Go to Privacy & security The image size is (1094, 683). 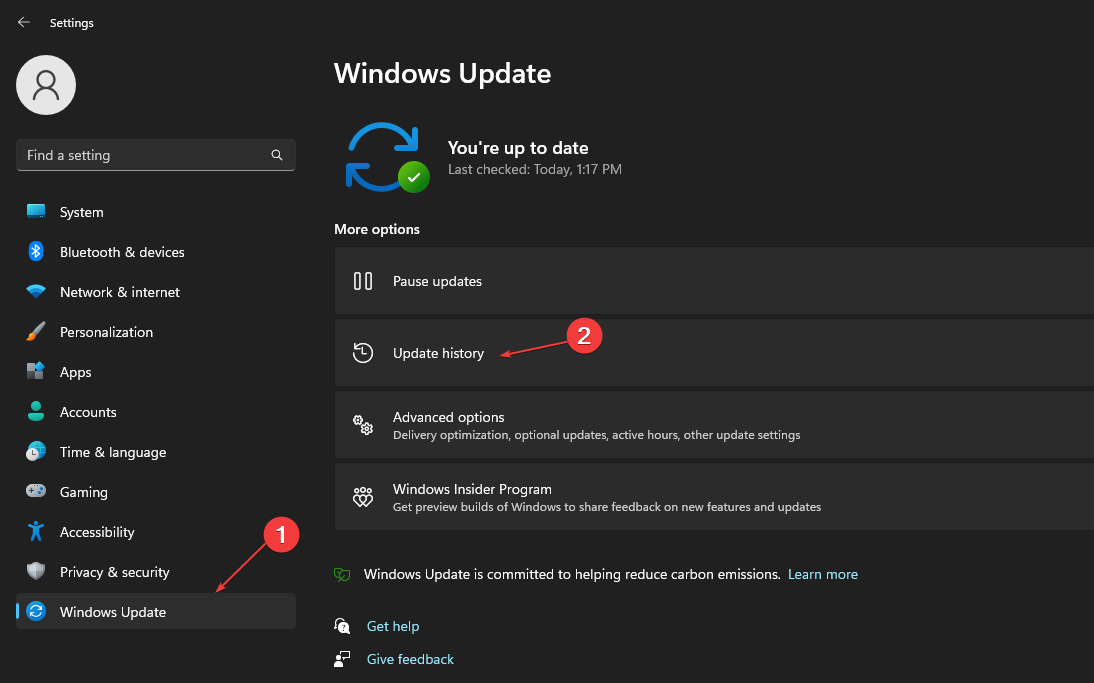pos(156,572)
